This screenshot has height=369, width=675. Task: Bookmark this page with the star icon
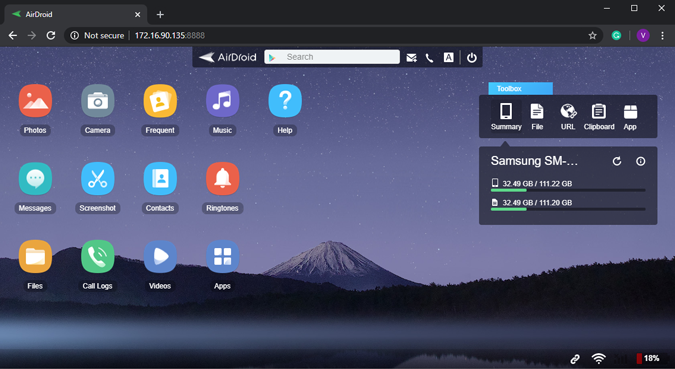(593, 36)
